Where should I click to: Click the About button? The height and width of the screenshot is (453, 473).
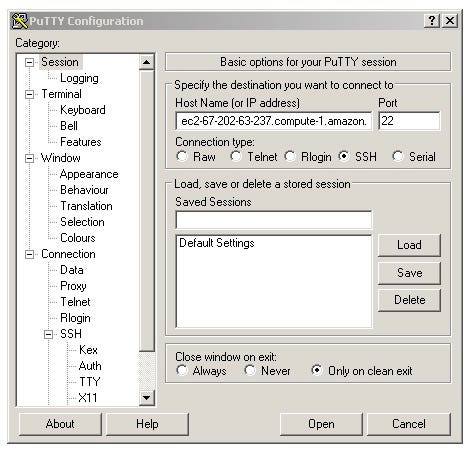[x=60, y=424]
